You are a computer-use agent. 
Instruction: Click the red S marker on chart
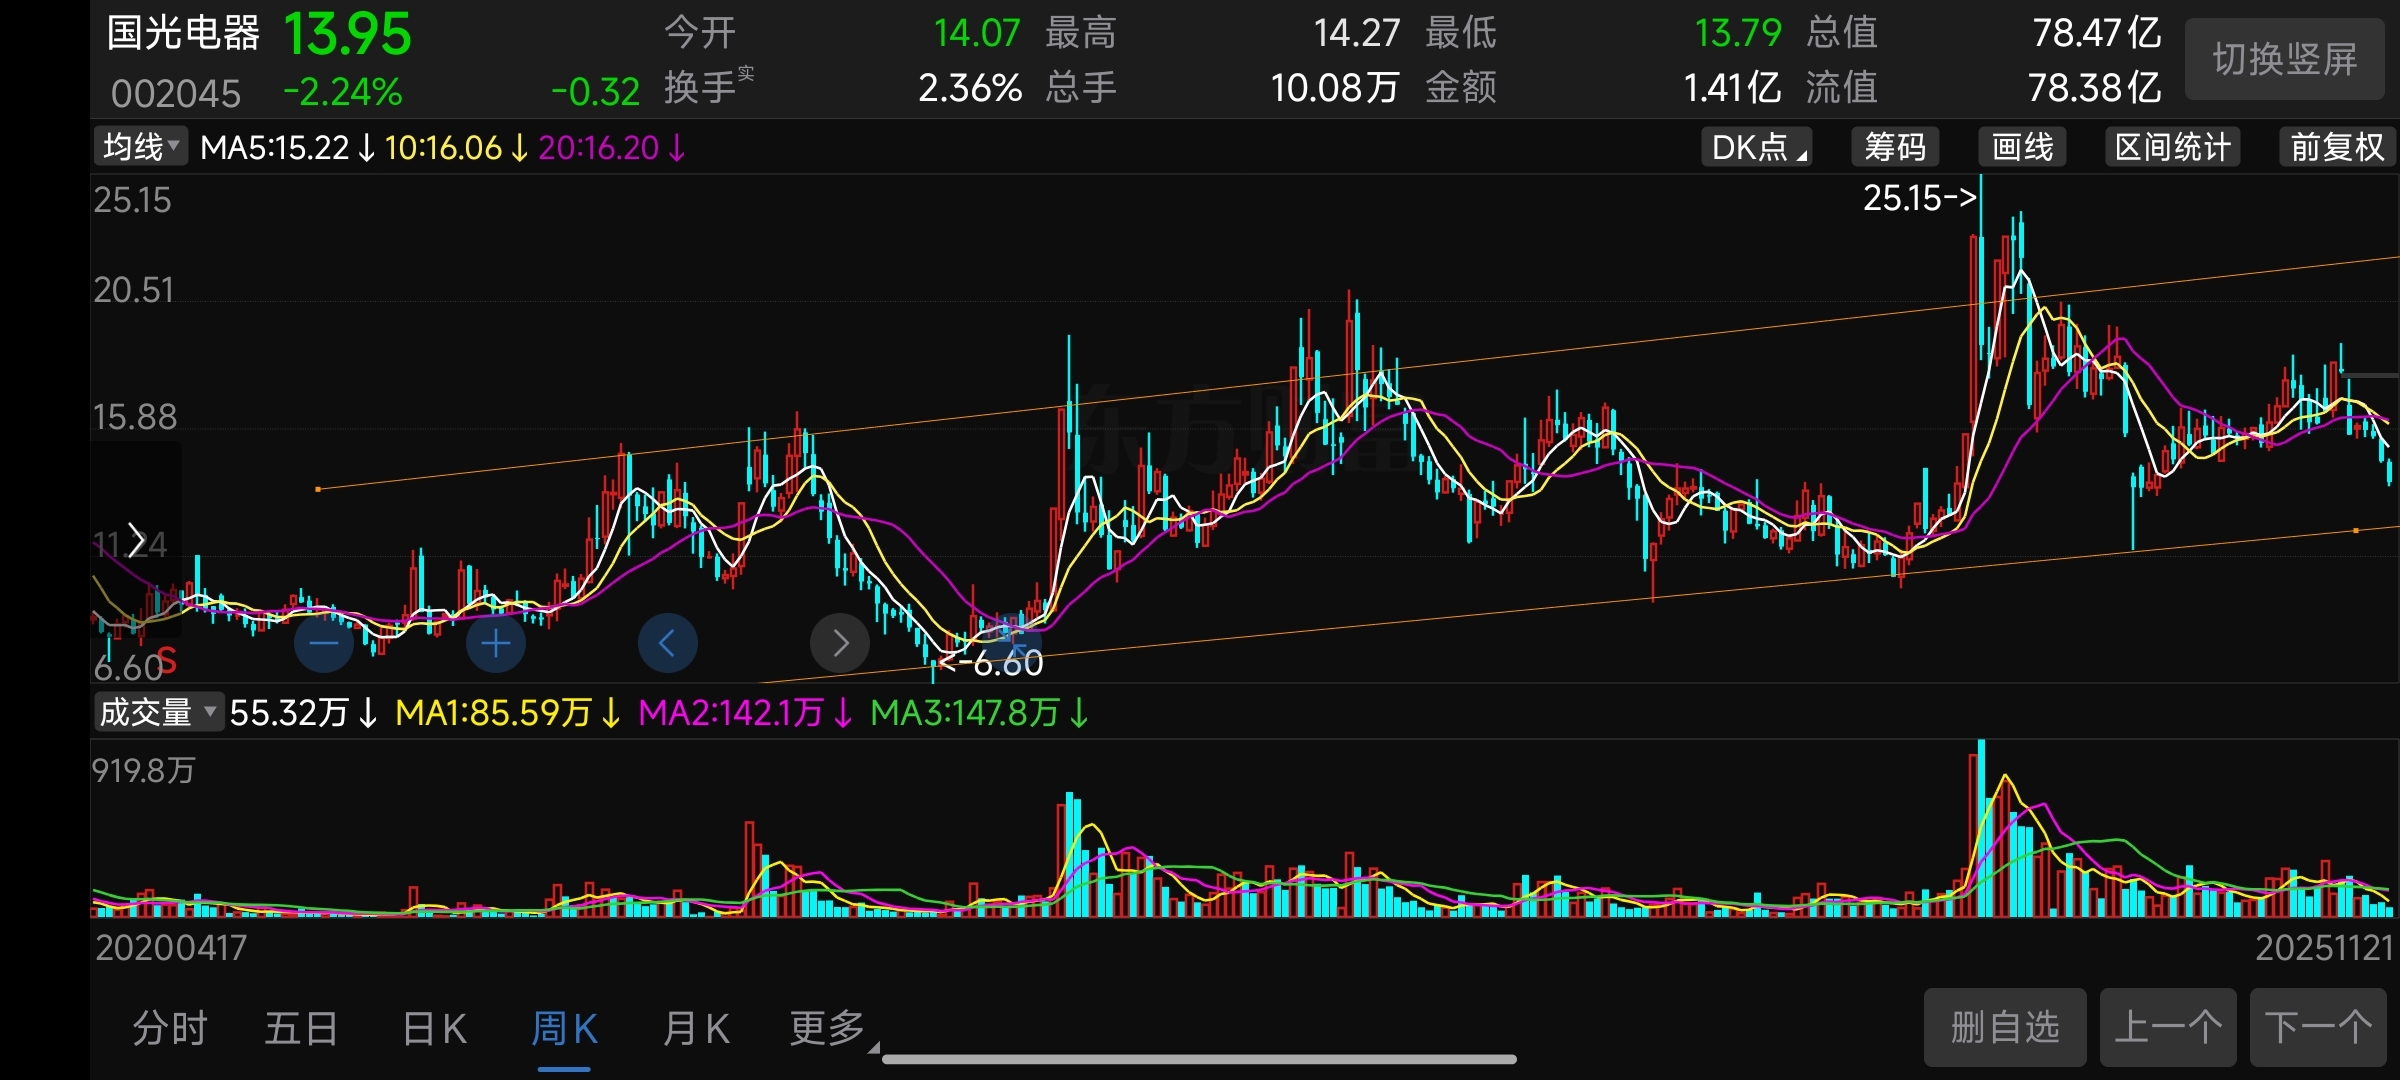pos(167,660)
